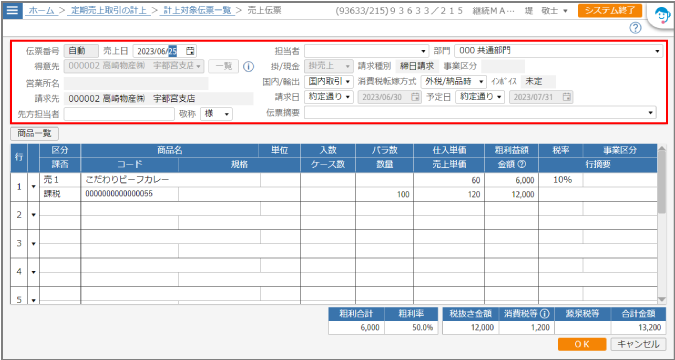Image resolution: width=675 pixels, height=360 pixels.
Task: Open user menu for 堤 敬士
Action: 547,10
